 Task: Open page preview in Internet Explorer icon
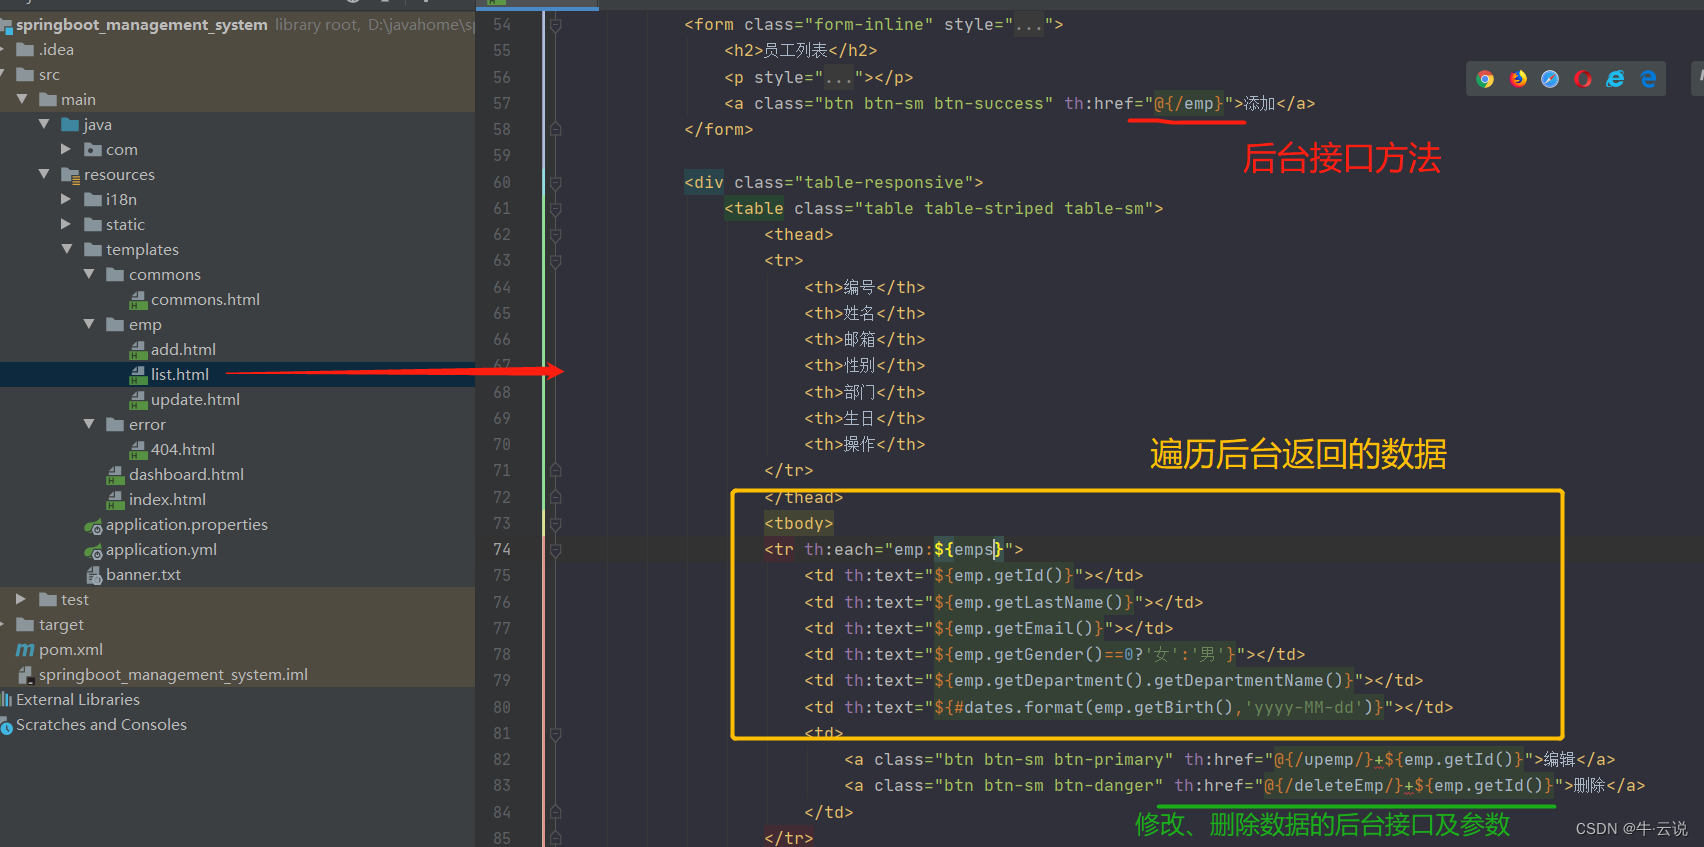click(x=1615, y=79)
